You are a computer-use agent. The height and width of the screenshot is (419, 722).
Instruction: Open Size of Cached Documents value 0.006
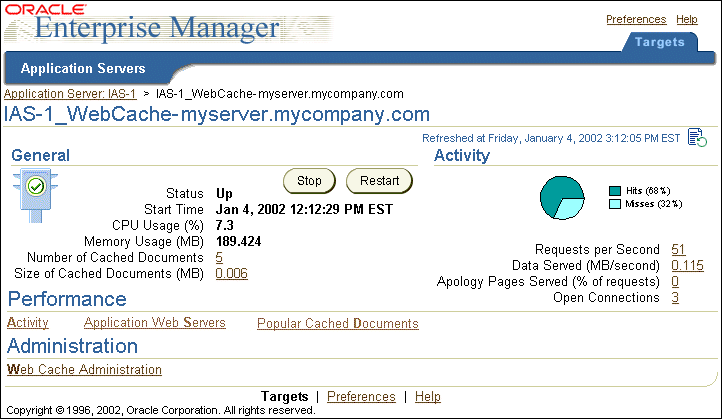point(232,274)
